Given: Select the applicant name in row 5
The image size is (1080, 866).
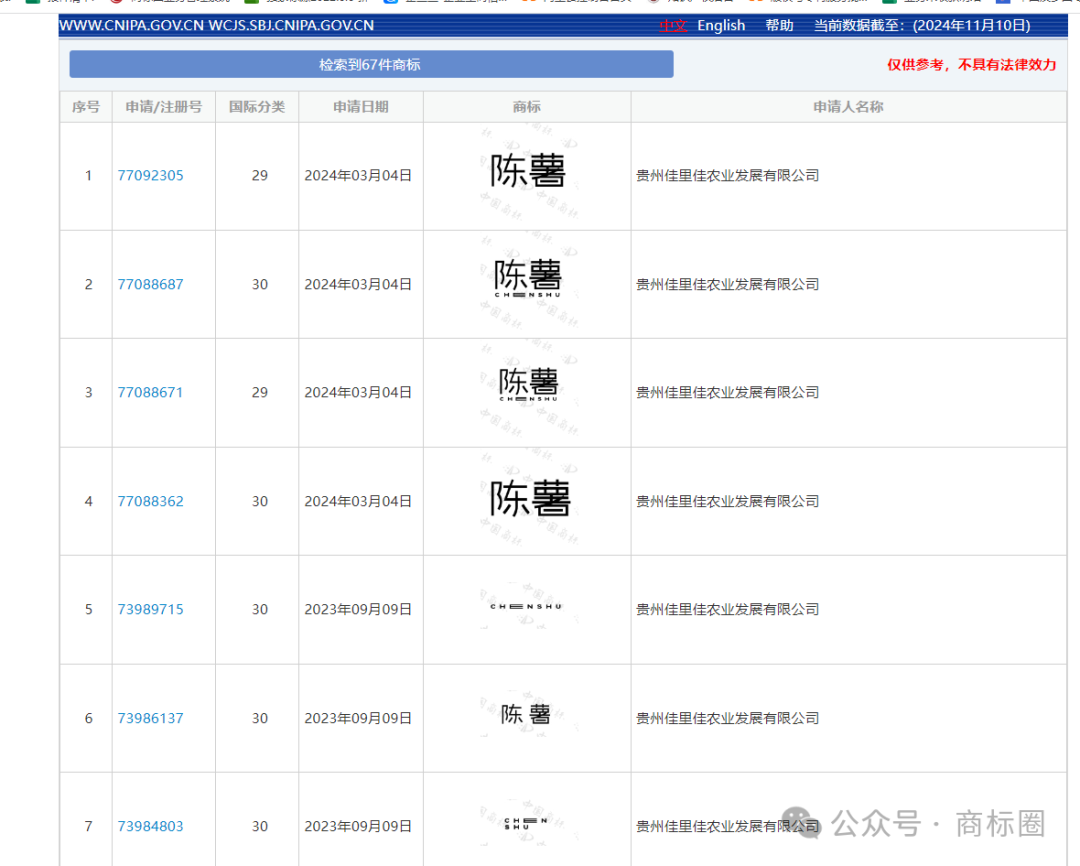Looking at the screenshot, I should tap(727, 610).
